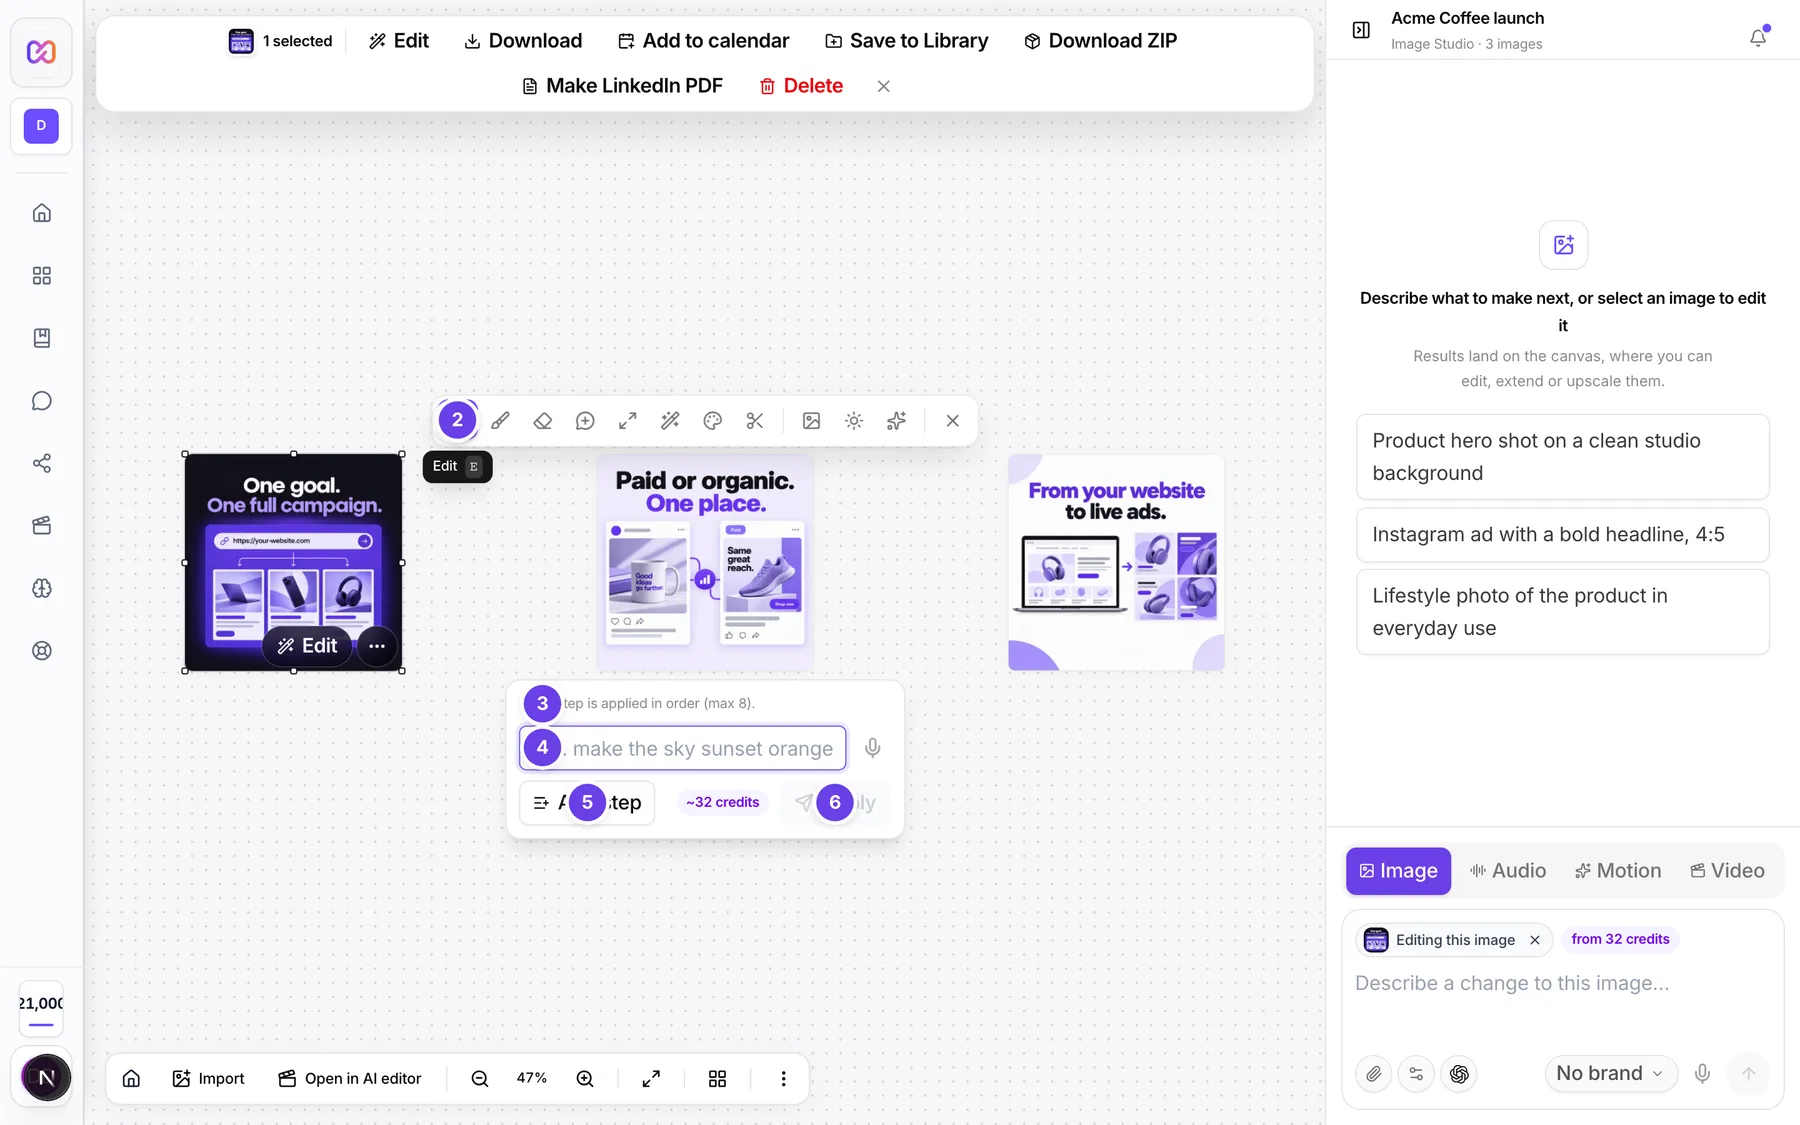Switch to the Motion tab

pos(1618,871)
